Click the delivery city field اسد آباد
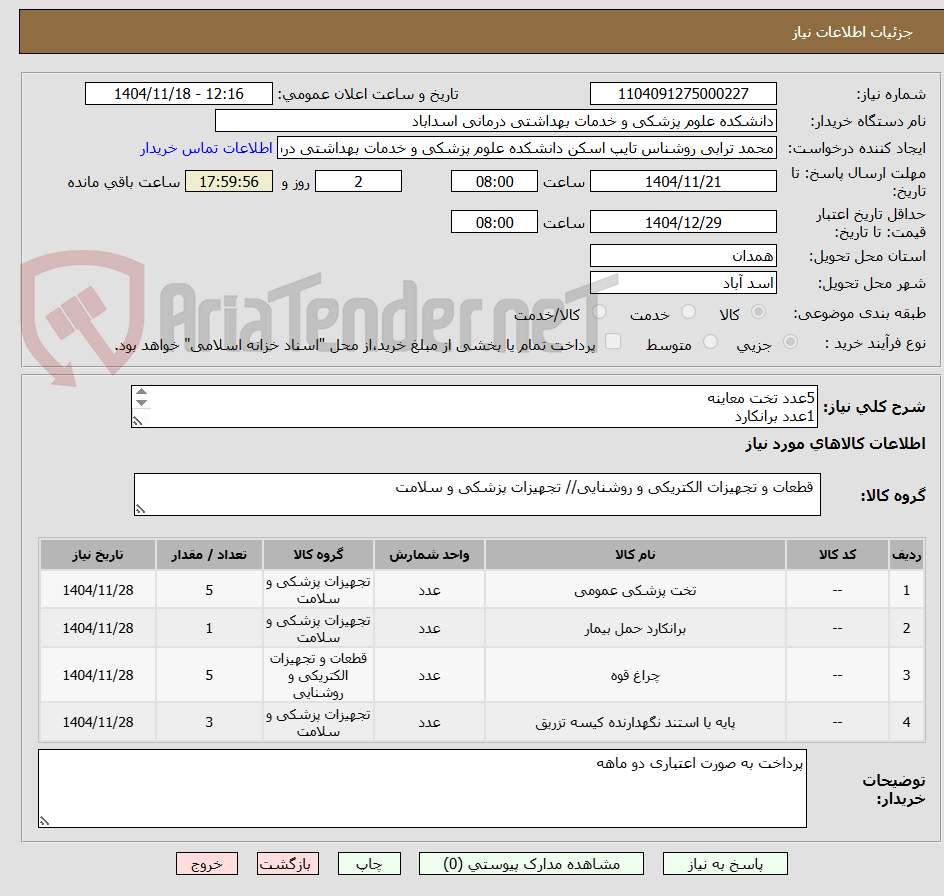 (x=683, y=283)
